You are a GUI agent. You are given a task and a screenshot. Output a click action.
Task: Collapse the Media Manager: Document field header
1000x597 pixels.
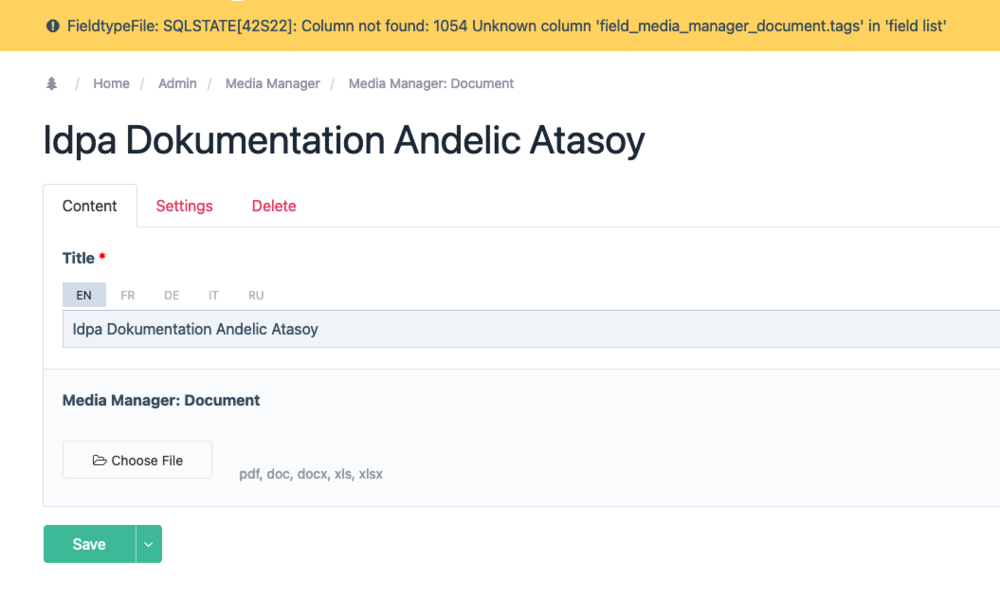(x=161, y=400)
